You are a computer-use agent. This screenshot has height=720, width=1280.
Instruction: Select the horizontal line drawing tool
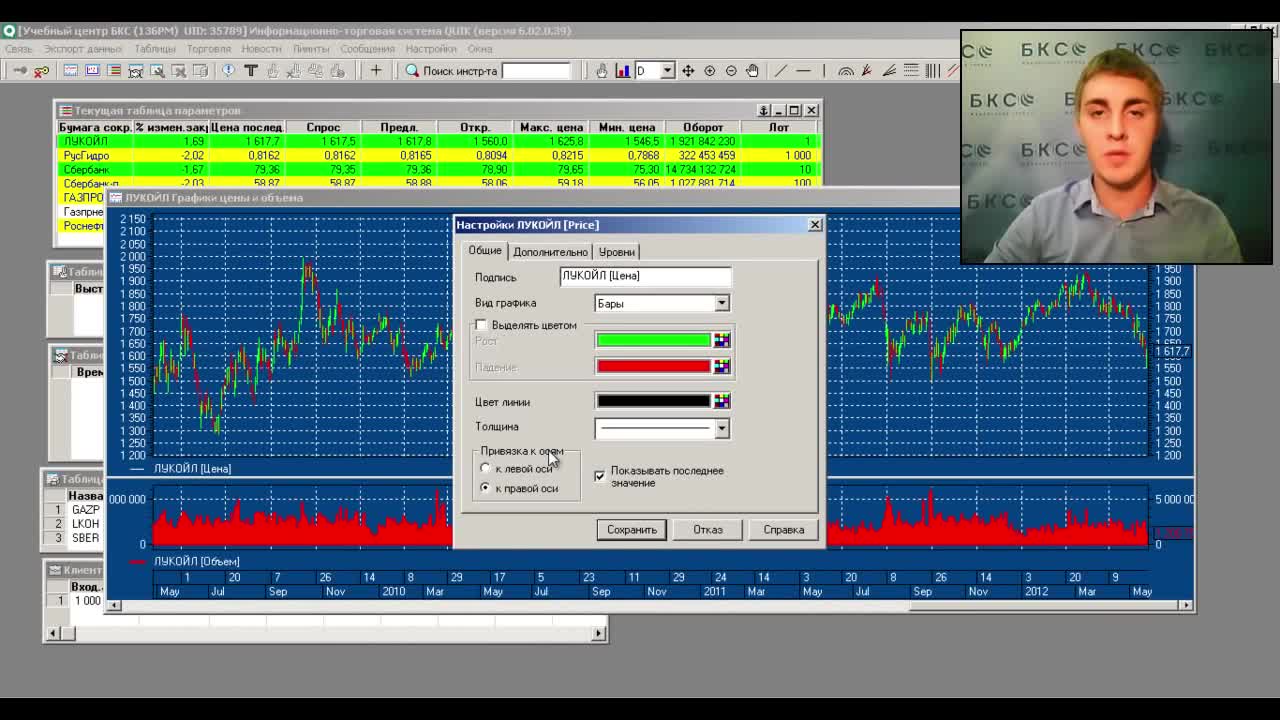click(803, 71)
